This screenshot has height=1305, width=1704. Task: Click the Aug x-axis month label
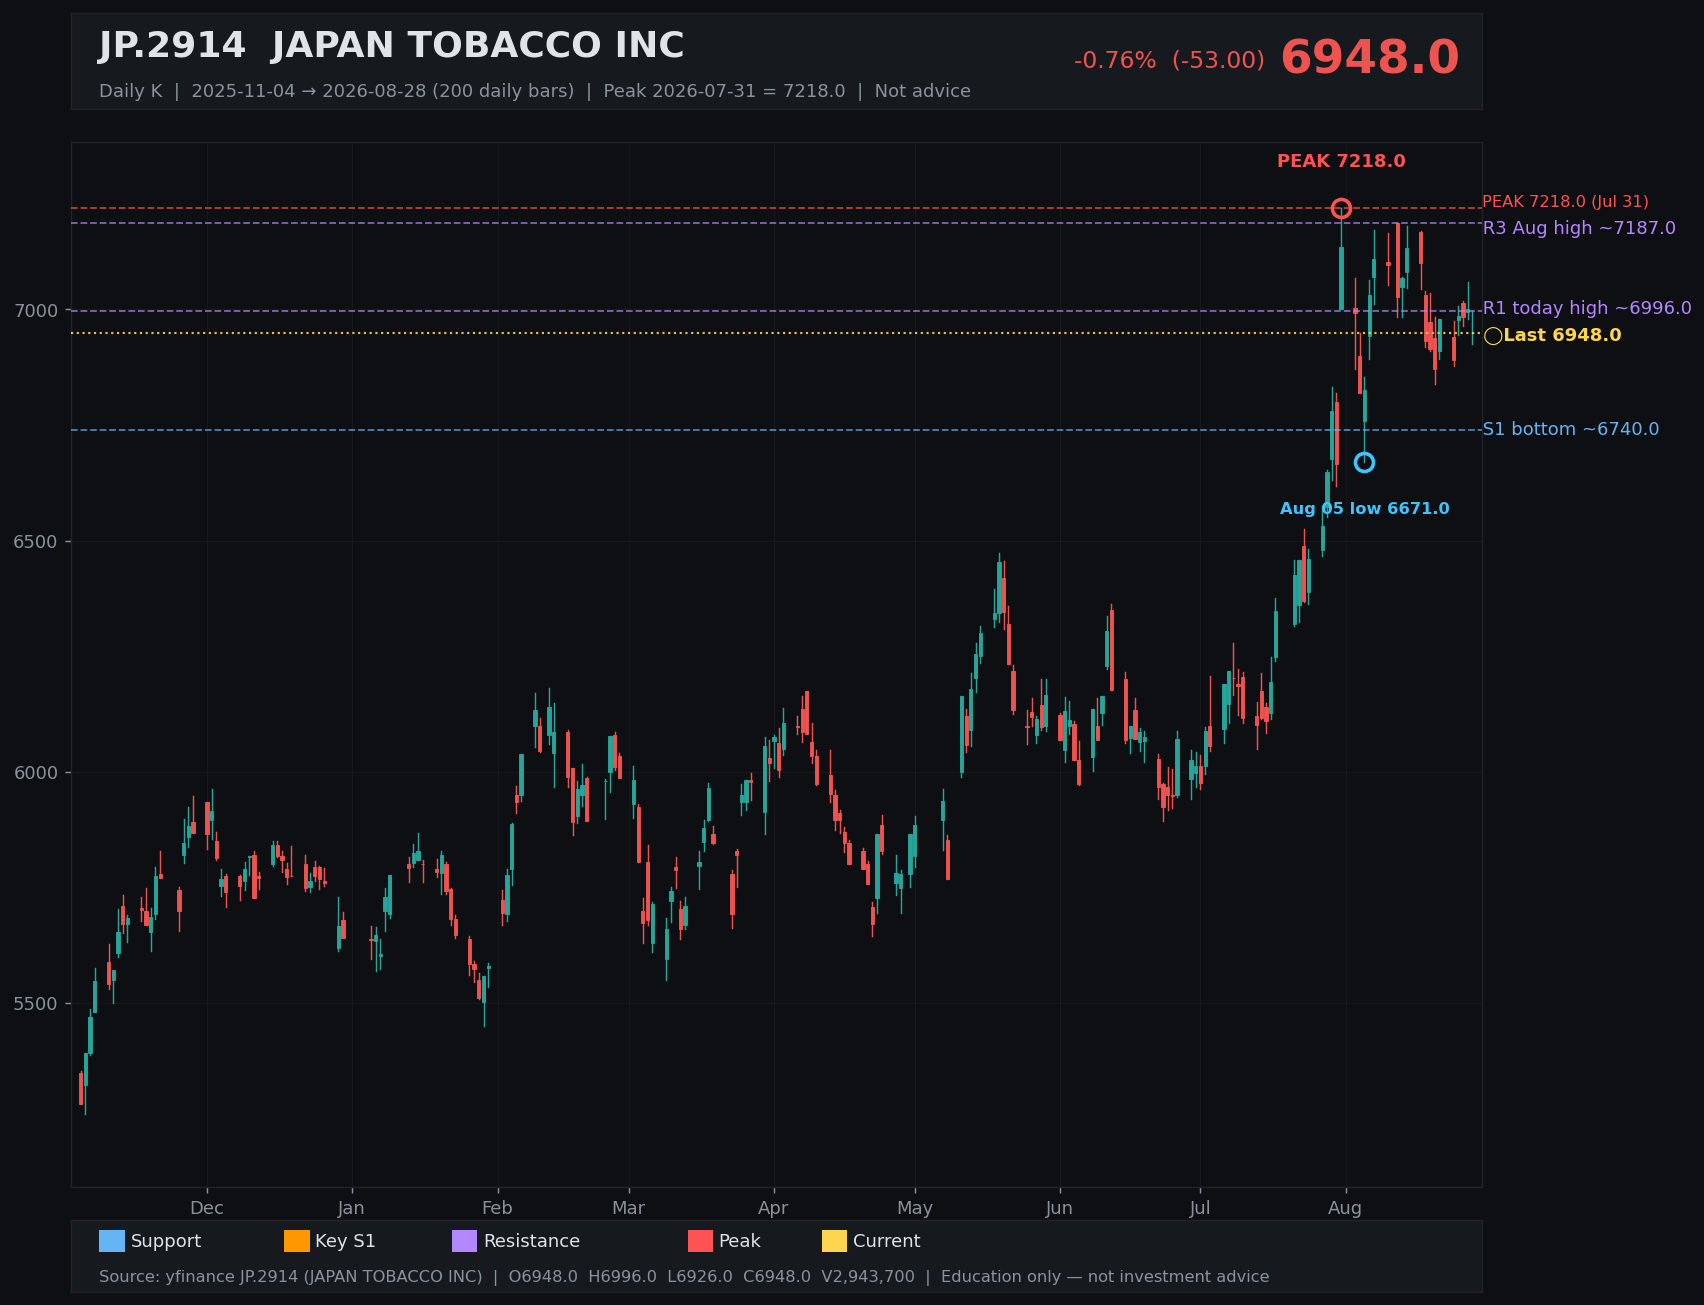click(x=1345, y=1208)
